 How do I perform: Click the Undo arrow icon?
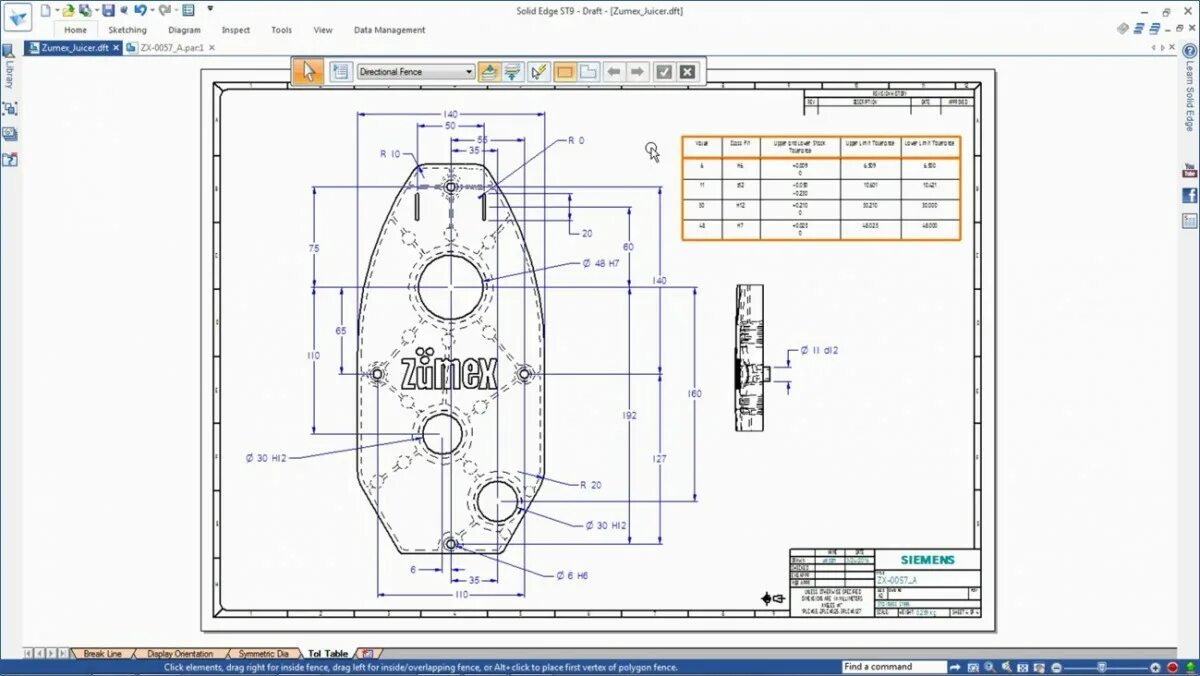tap(139, 10)
